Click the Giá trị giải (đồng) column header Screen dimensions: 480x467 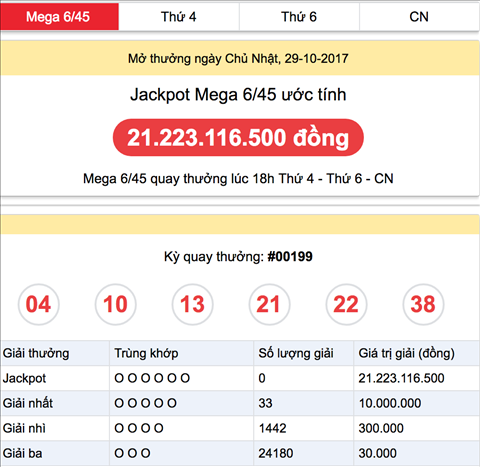[x=407, y=353]
